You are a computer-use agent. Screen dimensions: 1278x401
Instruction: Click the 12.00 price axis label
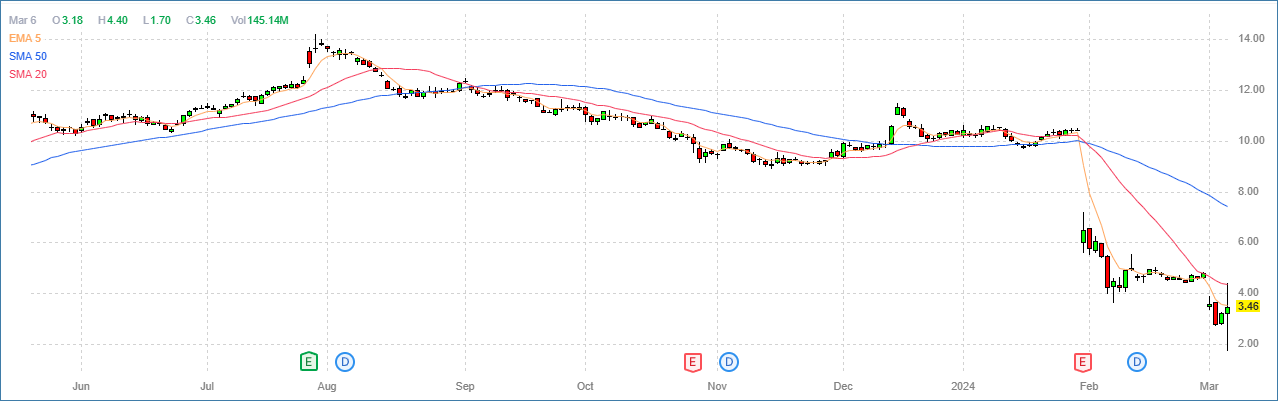[1252, 90]
